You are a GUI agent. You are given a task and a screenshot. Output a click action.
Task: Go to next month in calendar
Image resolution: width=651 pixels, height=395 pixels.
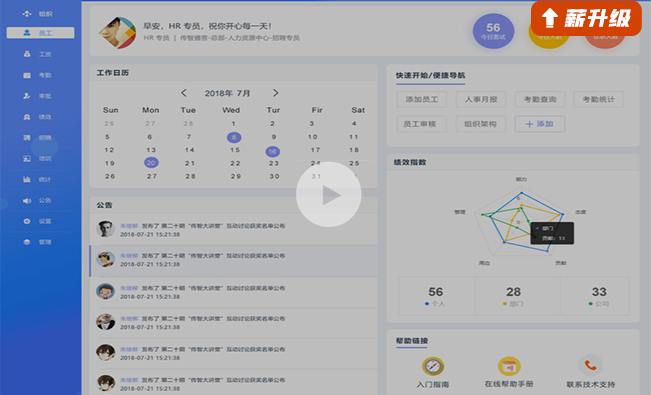(275, 93)
